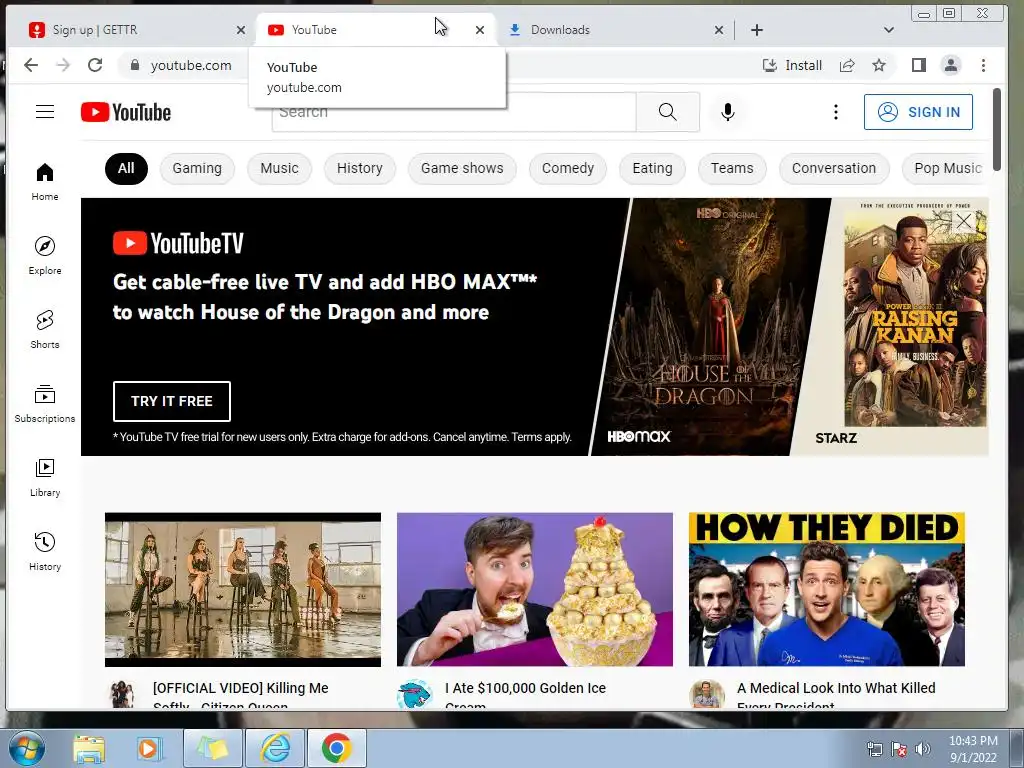The width and height of the screenshot is (1024, 768).
Task: Reload the YouTube page
Action: (95, 65)
